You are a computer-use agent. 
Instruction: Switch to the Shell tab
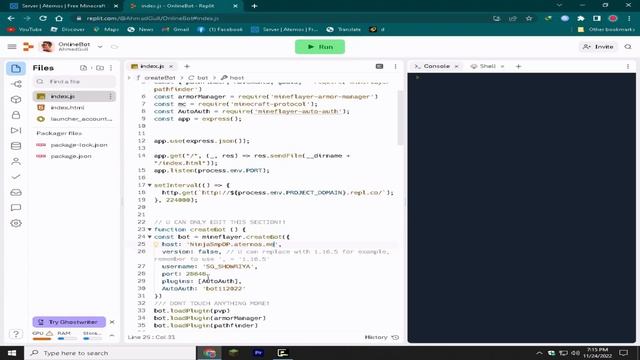(x=487, y=66)
